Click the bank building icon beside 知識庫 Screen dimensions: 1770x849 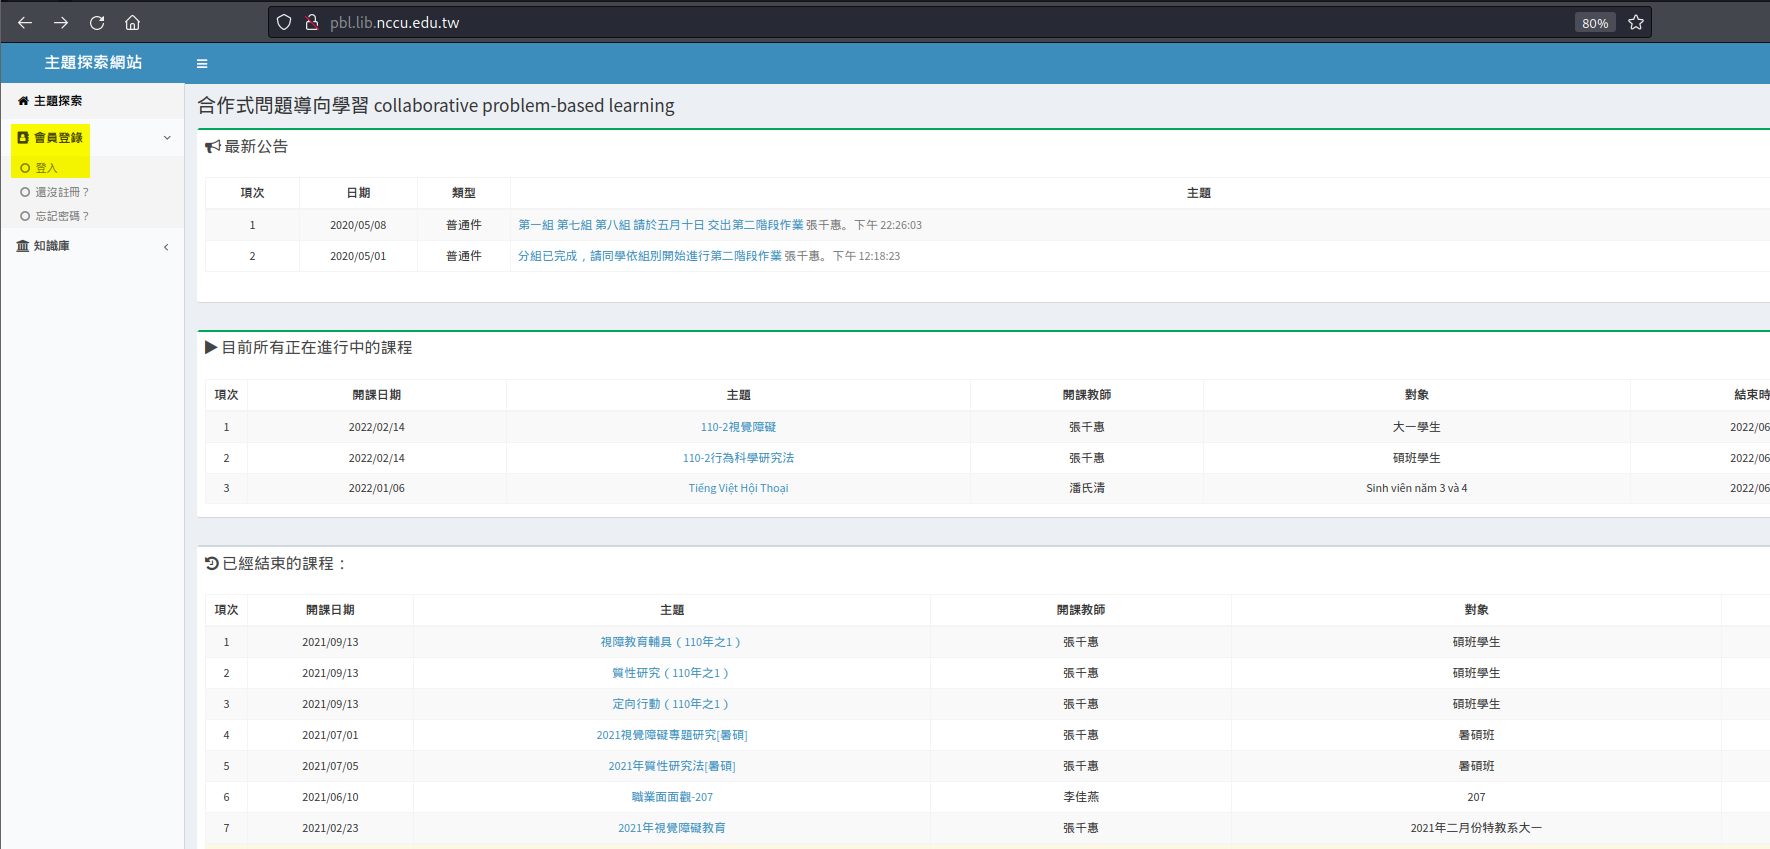(x=23, y=246)
